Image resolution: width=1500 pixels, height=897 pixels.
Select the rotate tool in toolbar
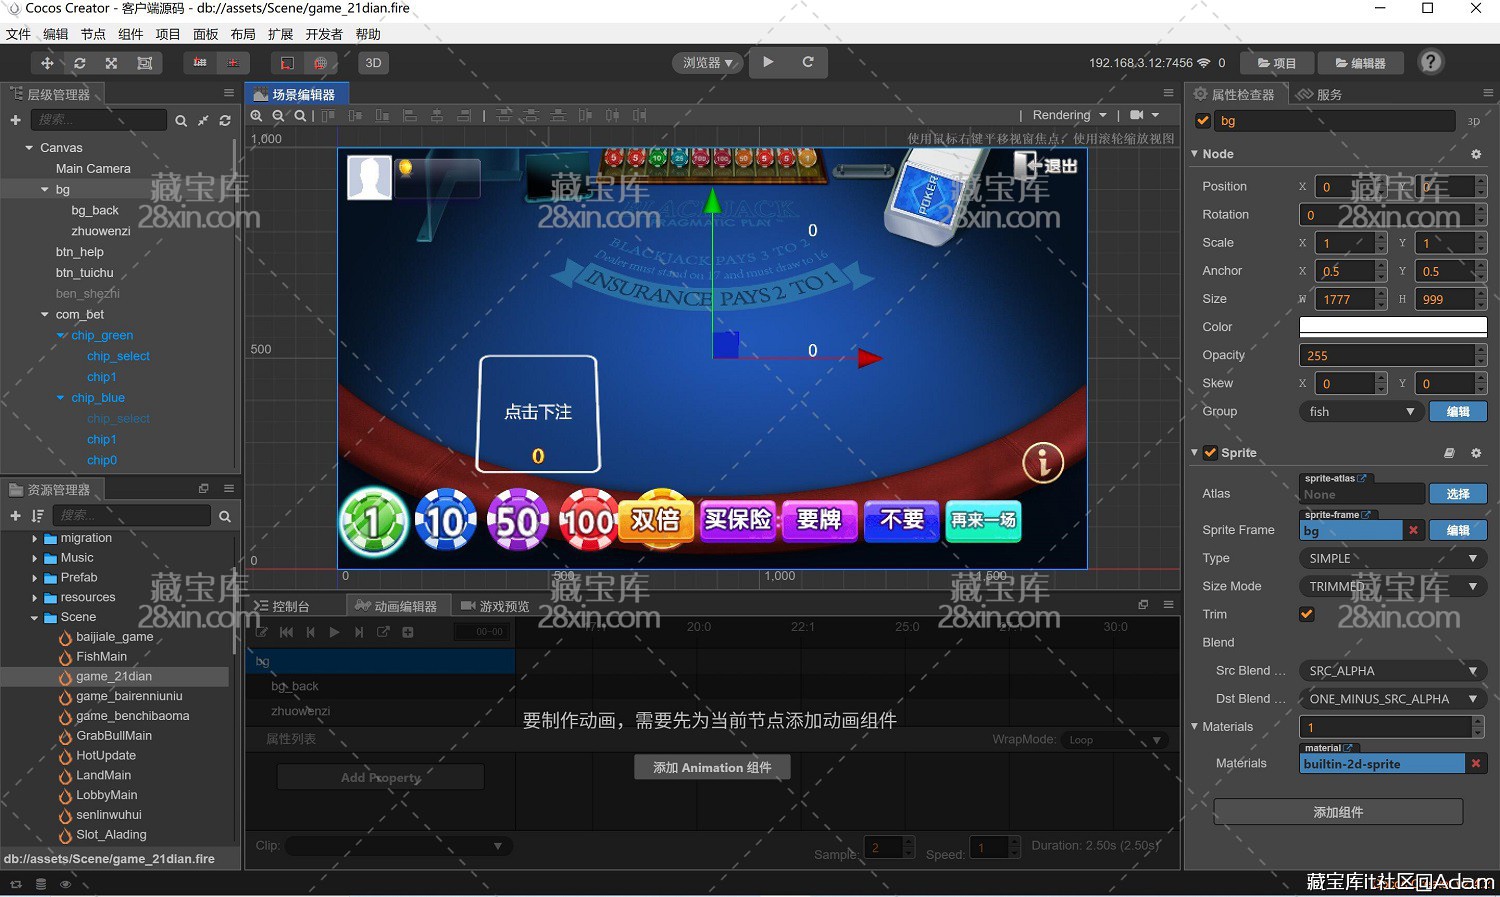click(x=79, y=63)
